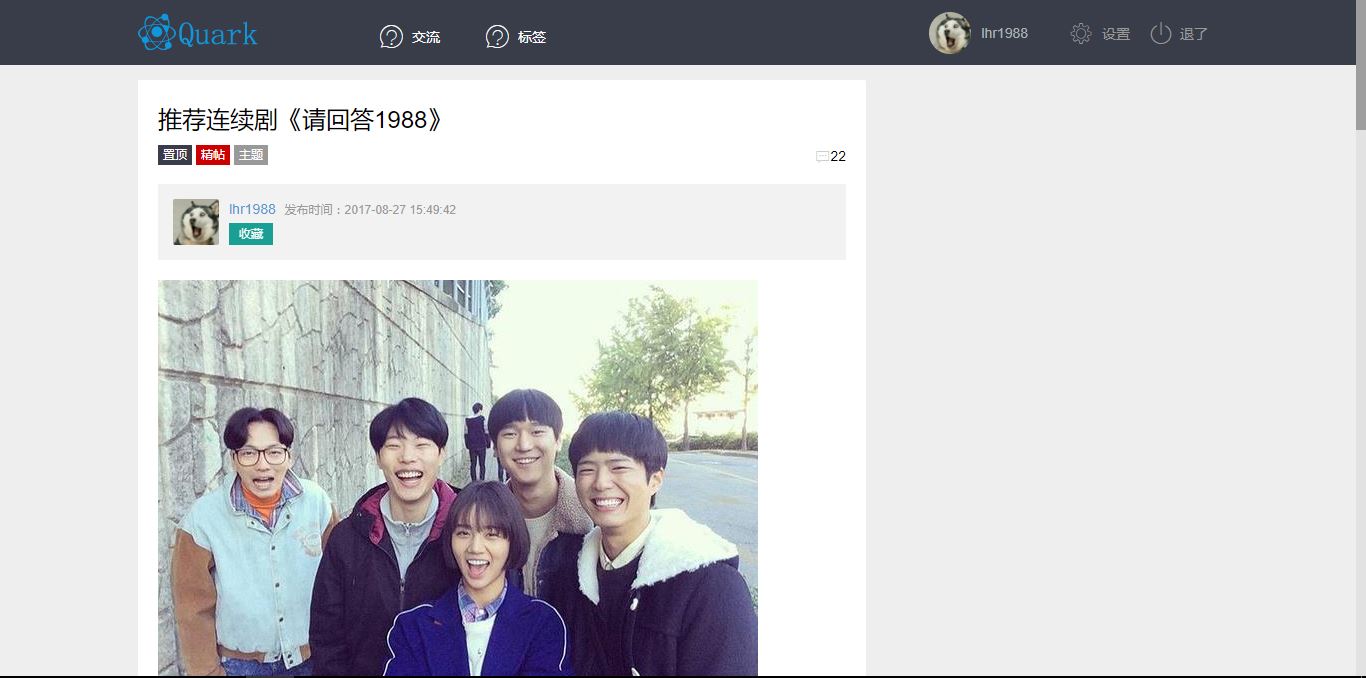This screenshot has width=1366, height=678.
Task: Click the settings gear icon
Action: coord(1081,33)
